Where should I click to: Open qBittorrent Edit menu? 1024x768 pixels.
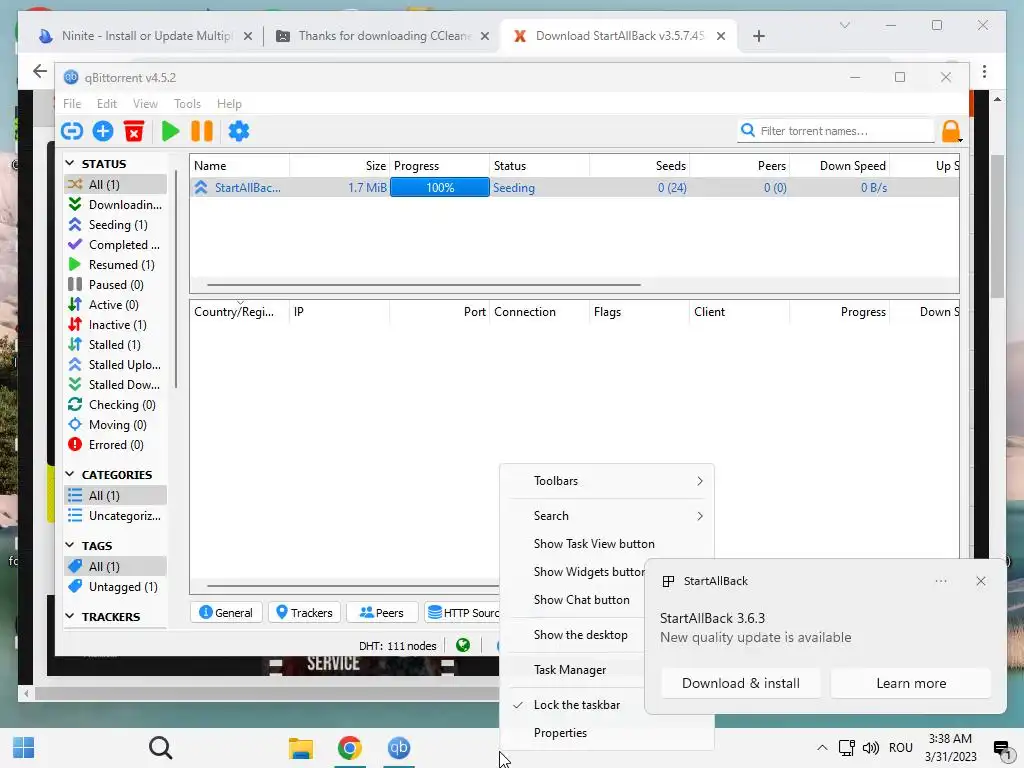tap(106, 104)
